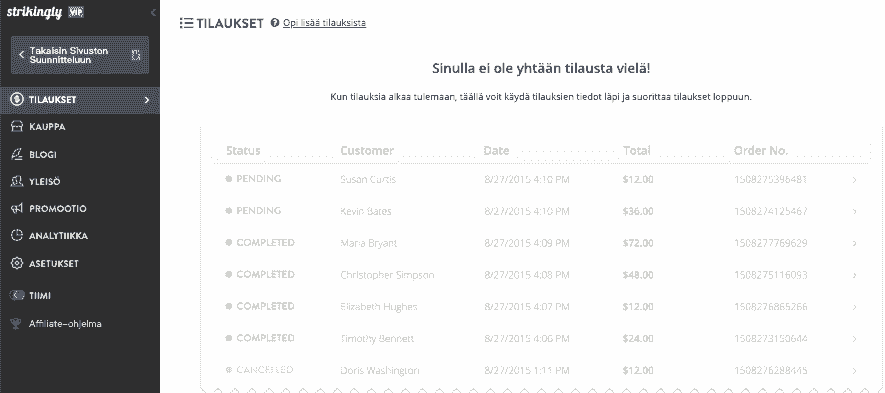Click the Tilaukset list header icon

point(186,23)
